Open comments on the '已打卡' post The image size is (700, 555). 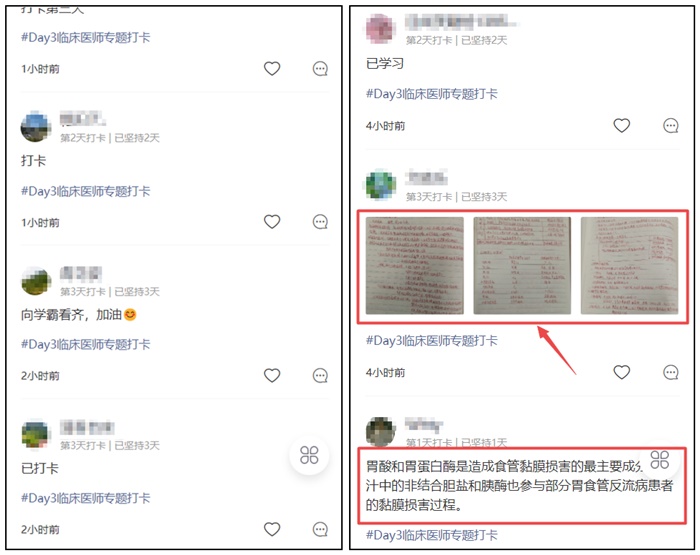[320, 530]
